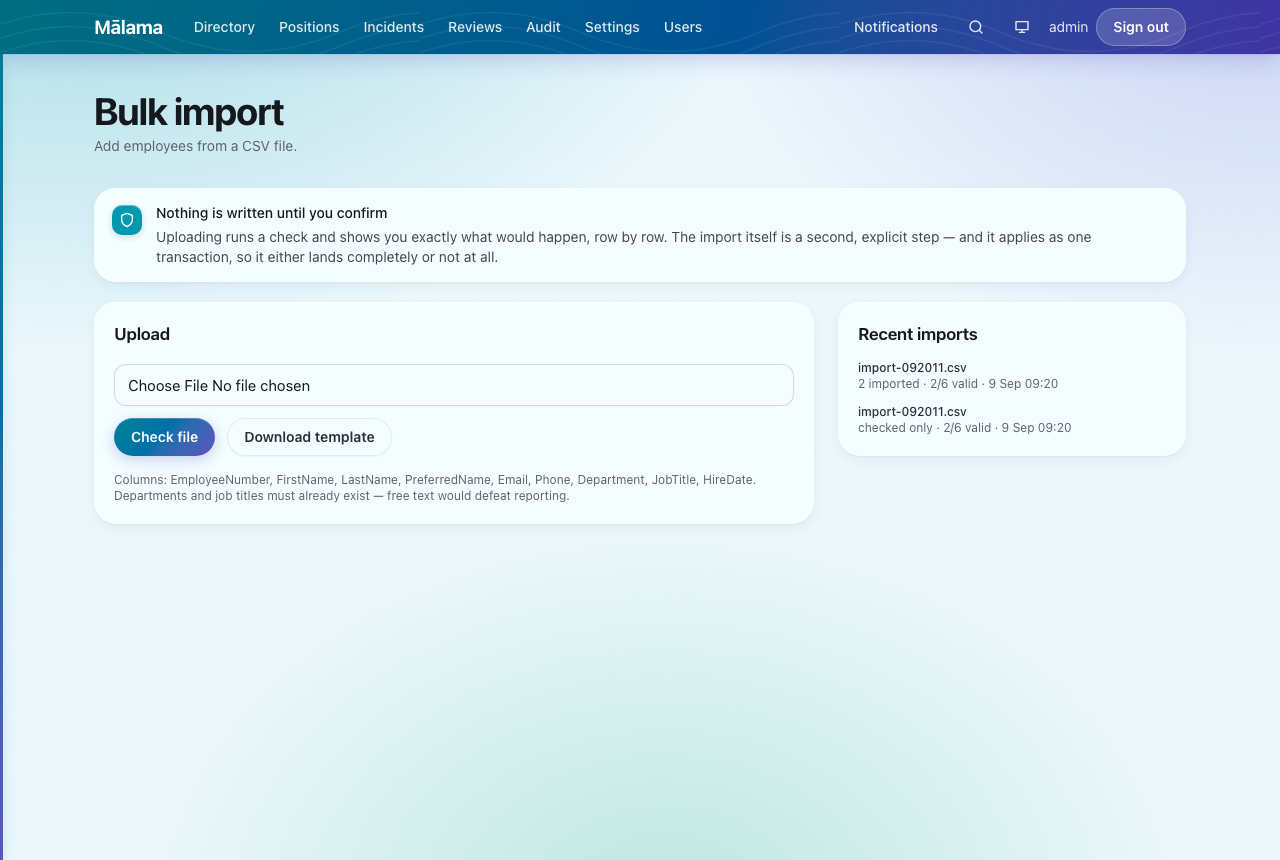Click the Check file button
The image size is (1280, 860).
(x=164, y=437)
